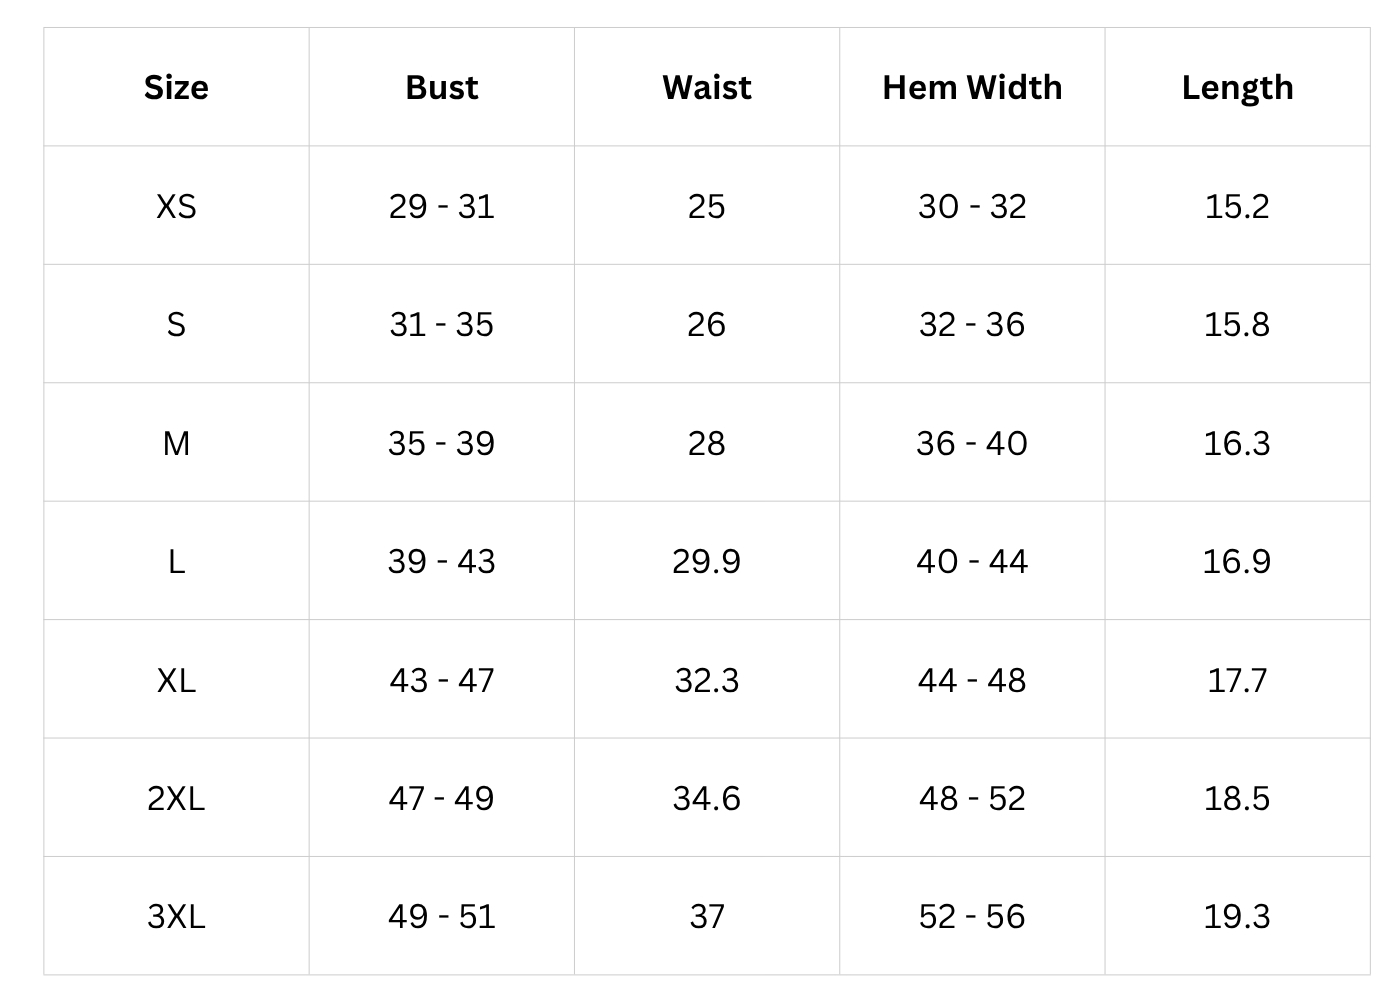
Task: Click hem width value 44 - 48
Action: click(972, 681)
